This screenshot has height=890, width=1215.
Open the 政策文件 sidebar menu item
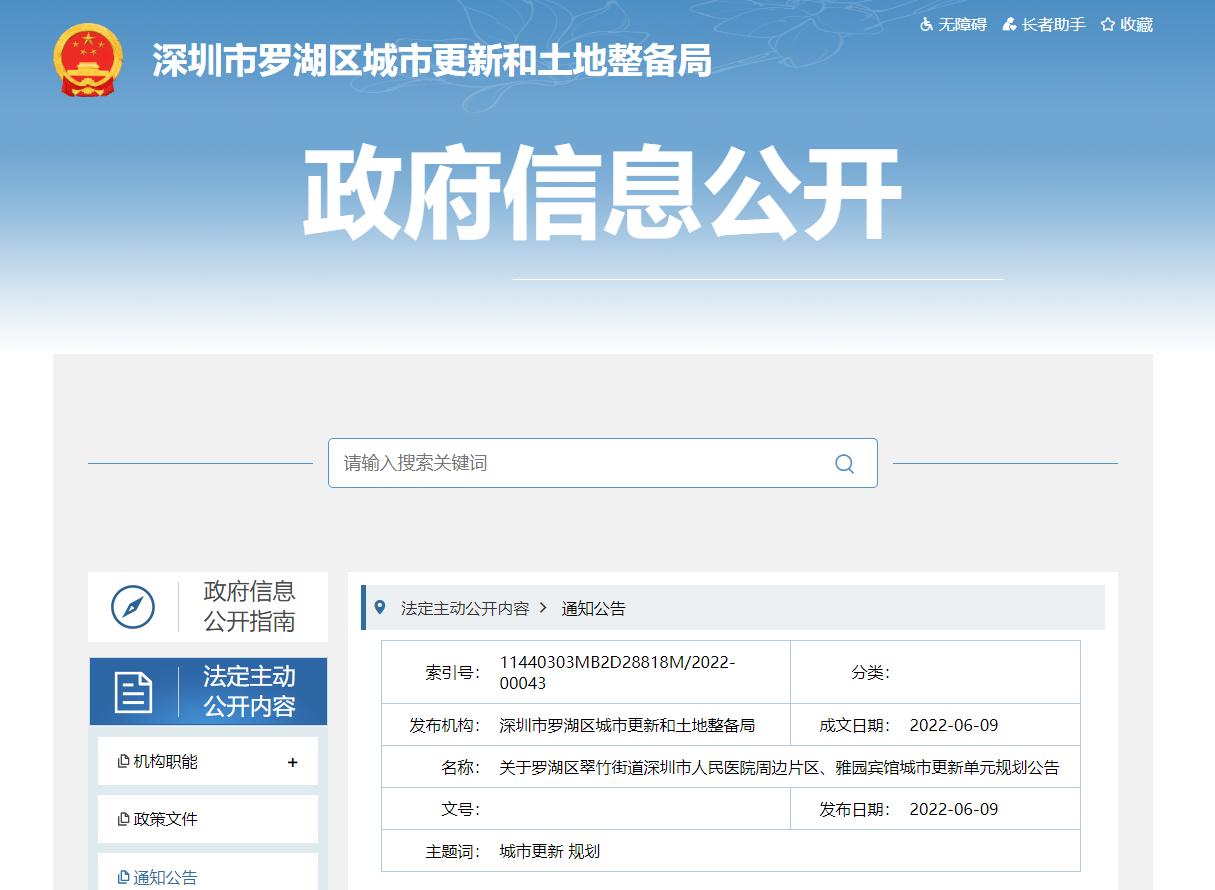[x=166, y=819]
